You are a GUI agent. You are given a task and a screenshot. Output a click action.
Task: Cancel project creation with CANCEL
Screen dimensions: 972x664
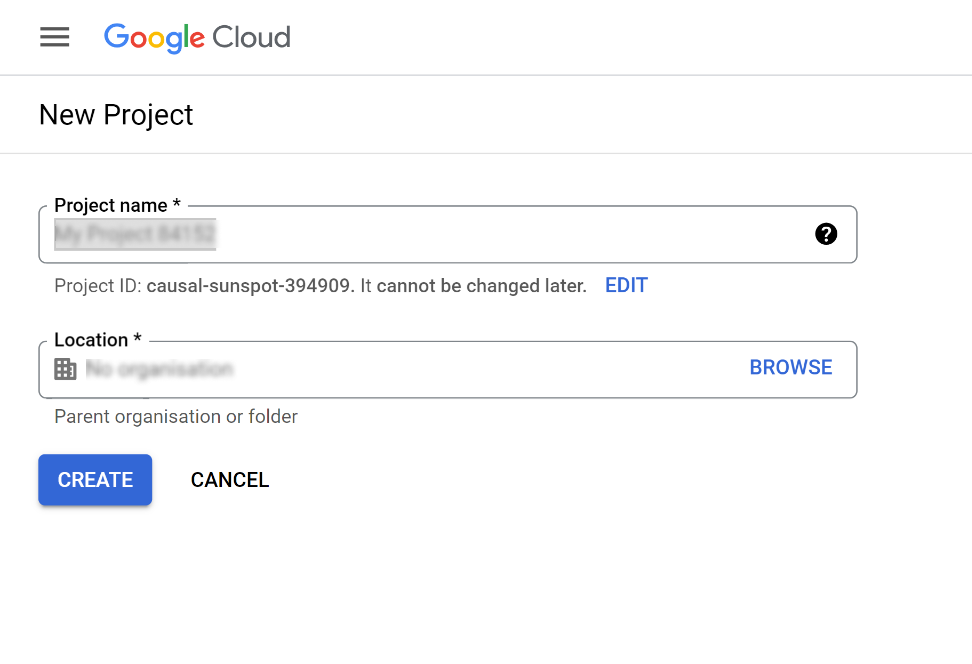[229, 480]
